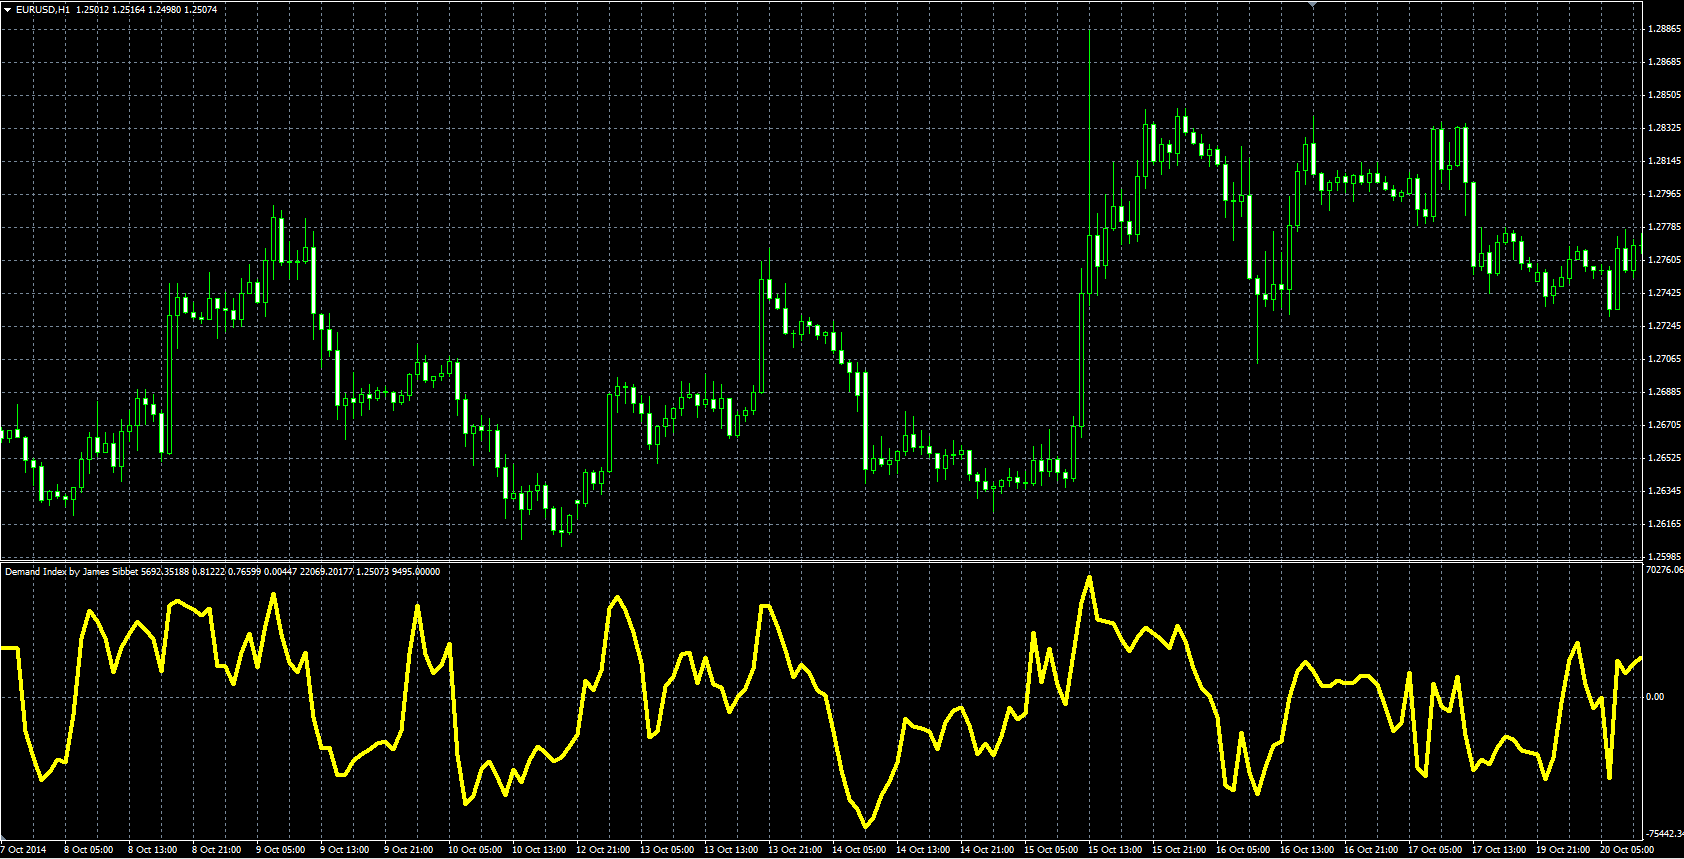Click price level 1.26885 on the scale
Screen dimensions: 1684x859
[1663, 392]
